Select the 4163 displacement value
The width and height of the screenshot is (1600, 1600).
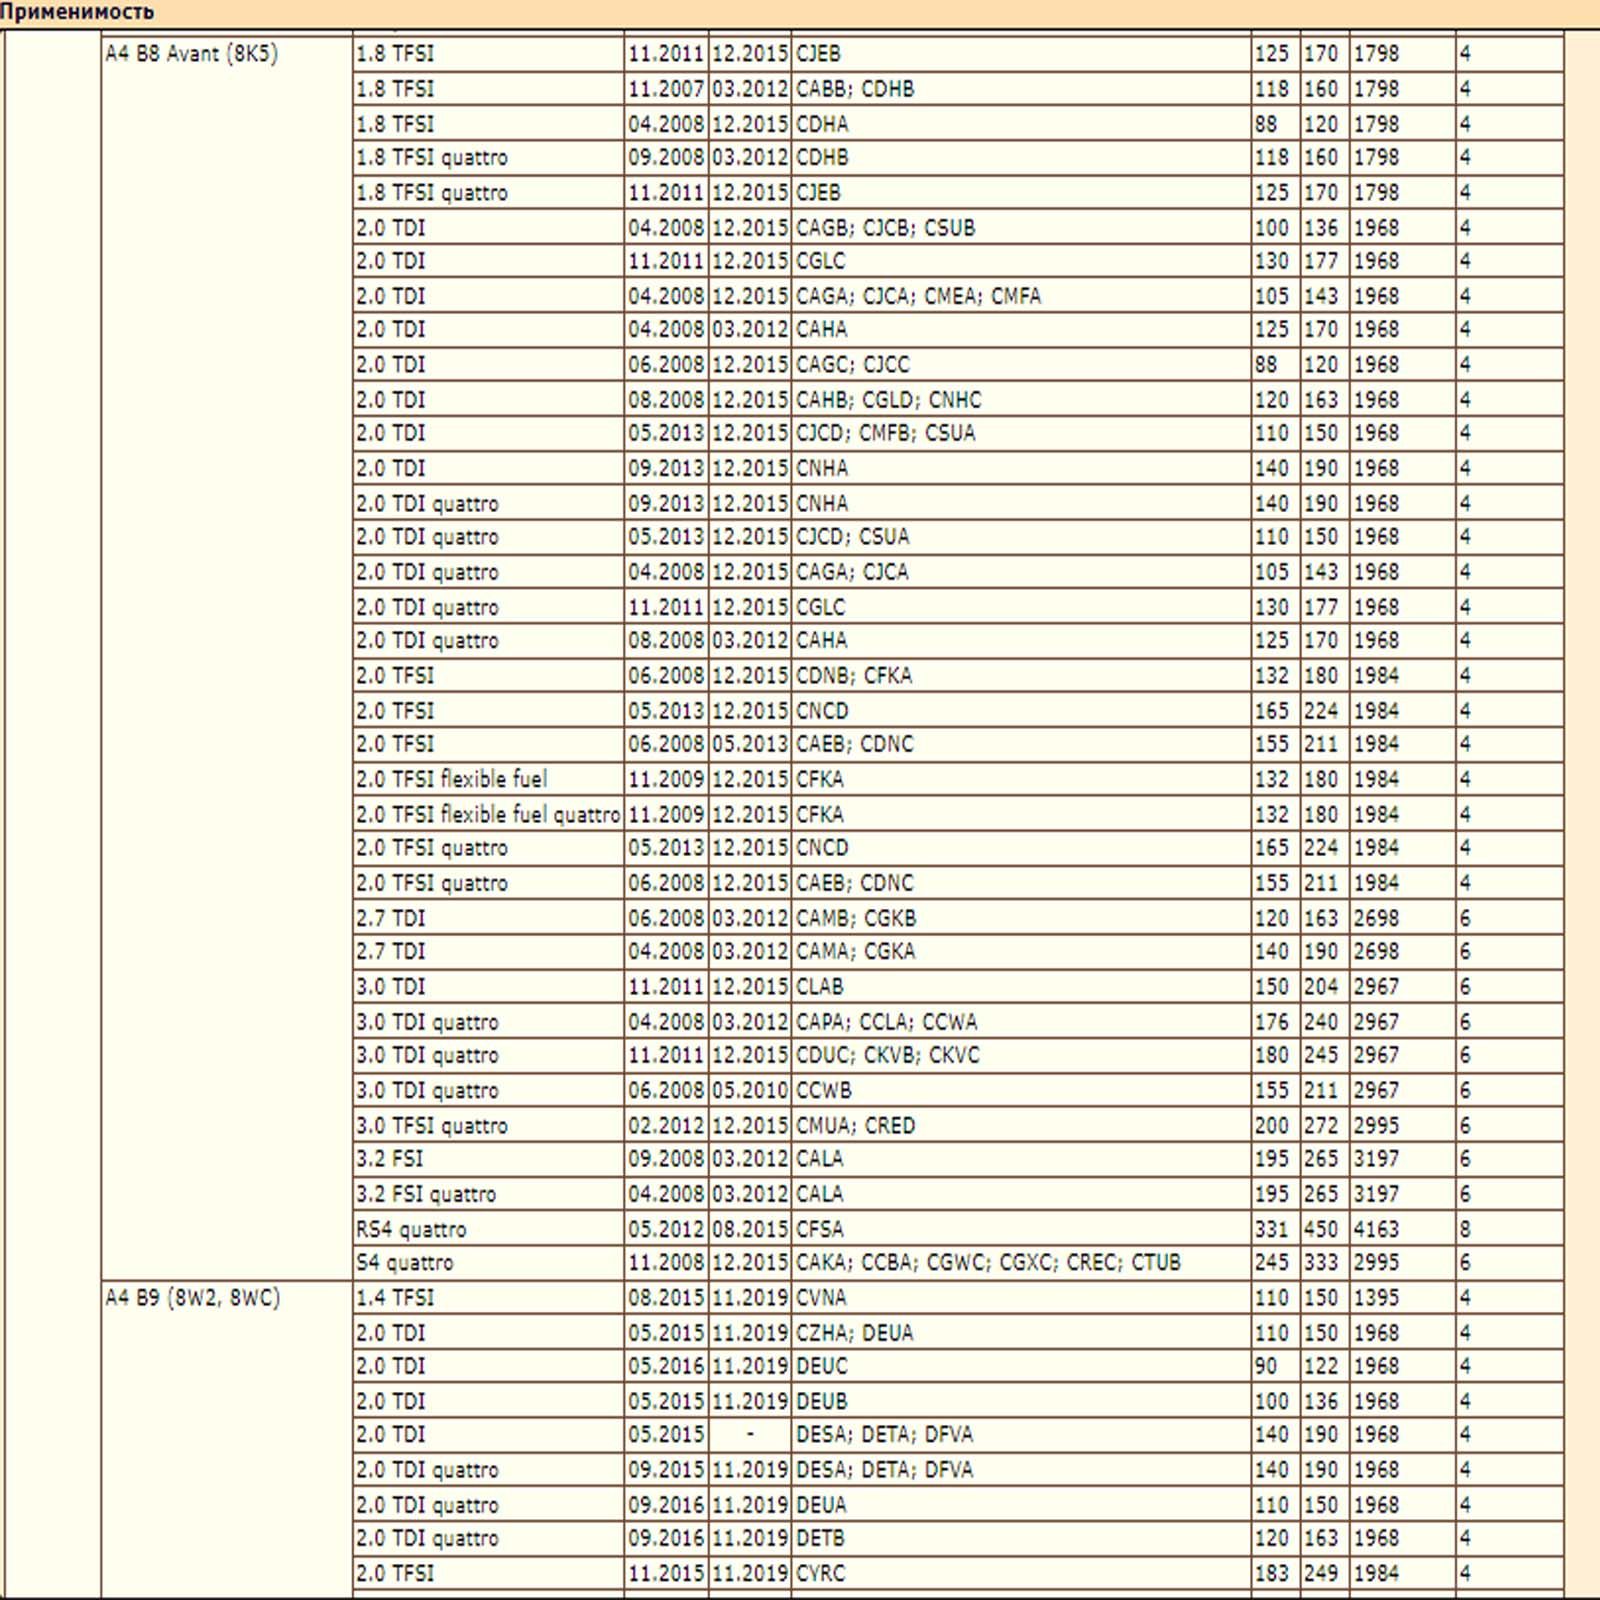pyautogui.click(x=1376, y=1229)
